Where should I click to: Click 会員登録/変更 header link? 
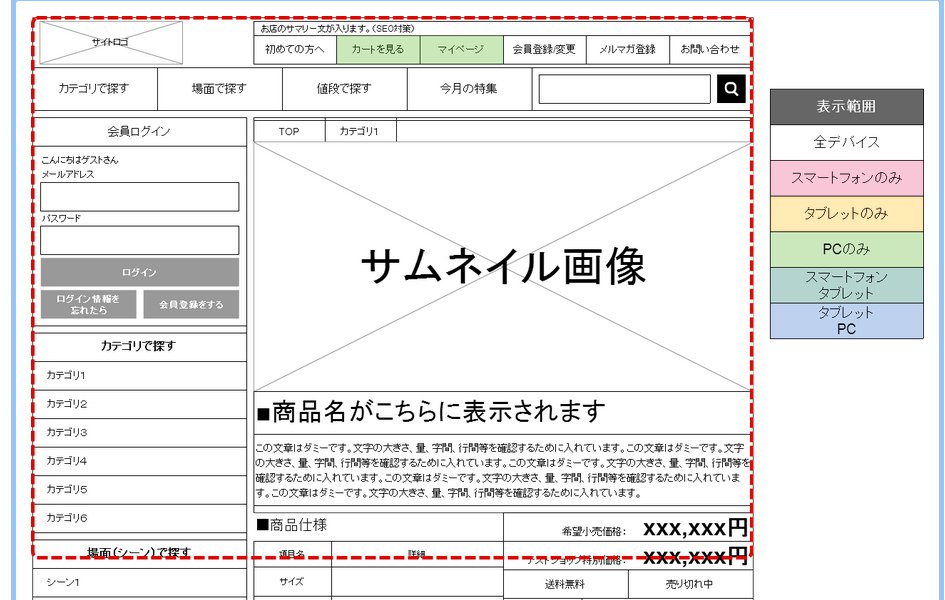tap(544, 49)
